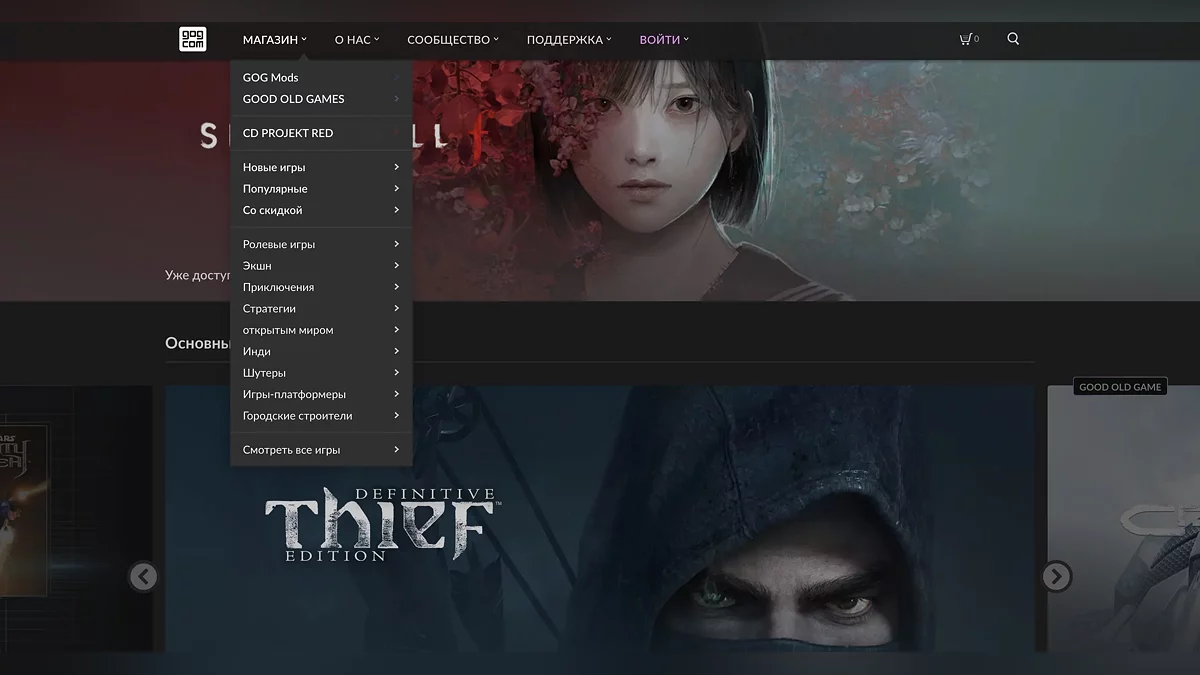Choose открытым миром category
Viewport: 1200px width, 675px height.
pos(321,330)
